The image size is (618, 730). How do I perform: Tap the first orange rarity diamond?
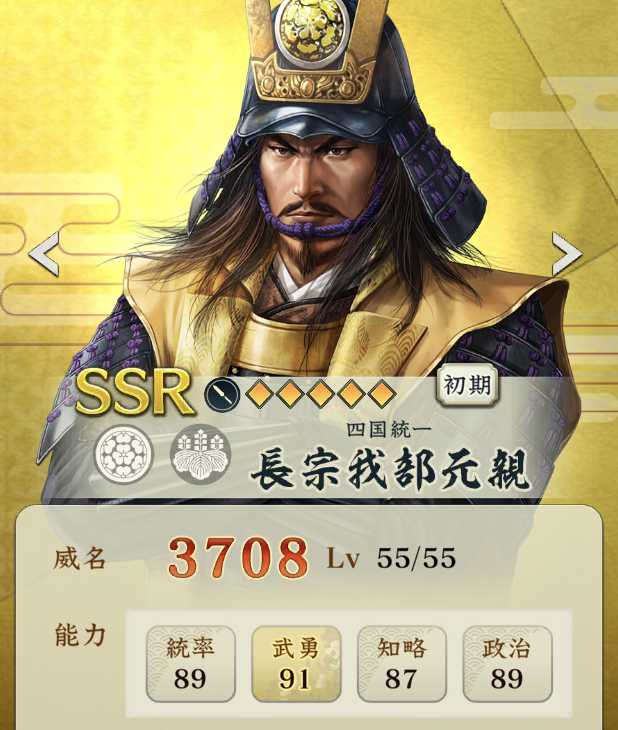pyautogui.click(x=259, y=394)
